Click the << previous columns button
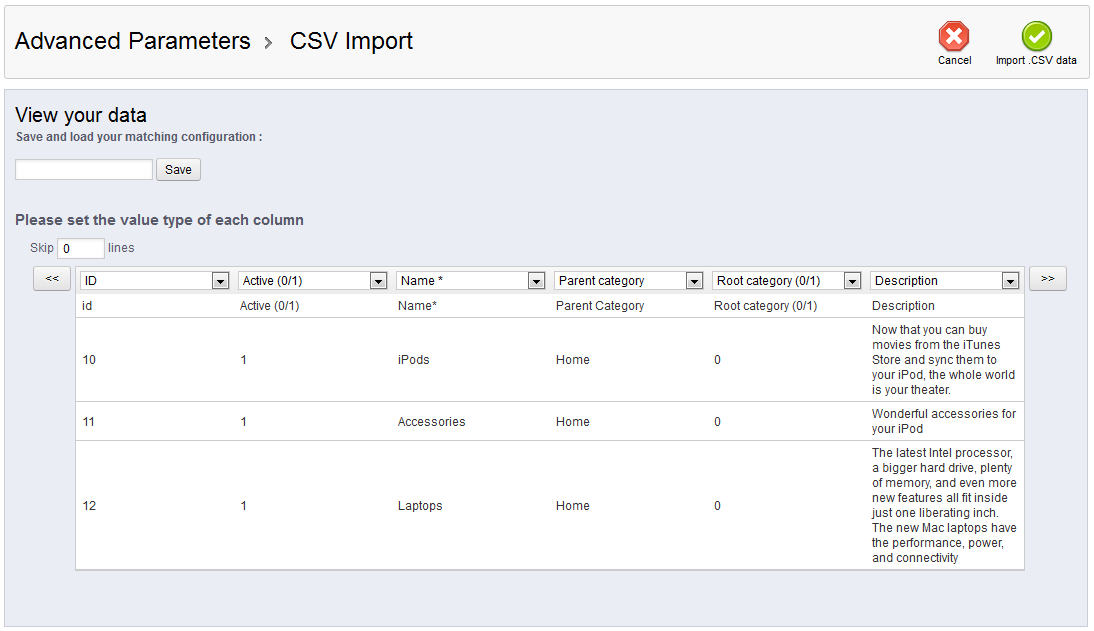1094x631 pixels. (x=52, y=279)
